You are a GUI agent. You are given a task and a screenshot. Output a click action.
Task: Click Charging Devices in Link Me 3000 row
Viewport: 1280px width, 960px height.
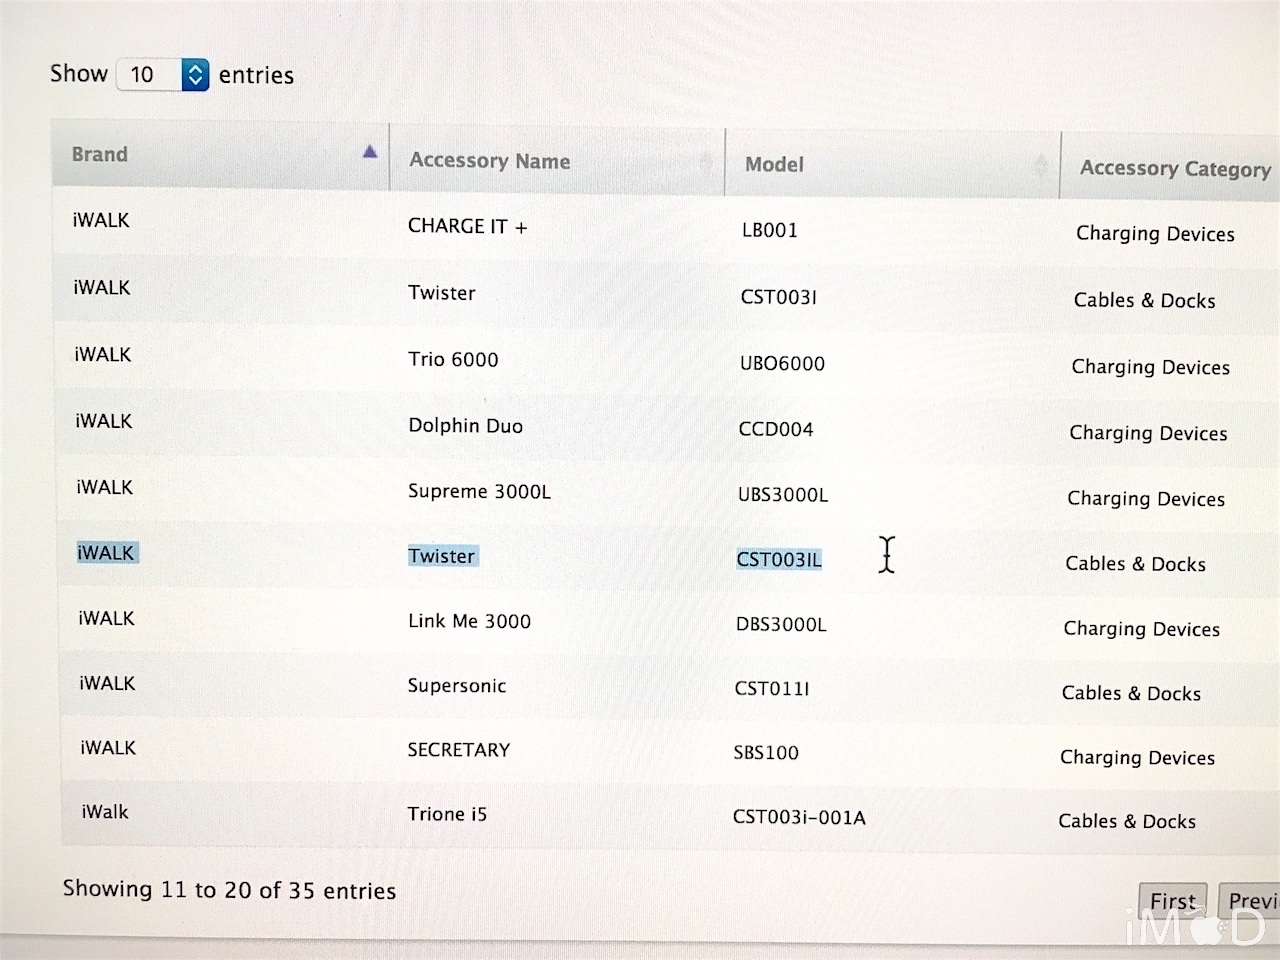click(x=1142, y=629)
